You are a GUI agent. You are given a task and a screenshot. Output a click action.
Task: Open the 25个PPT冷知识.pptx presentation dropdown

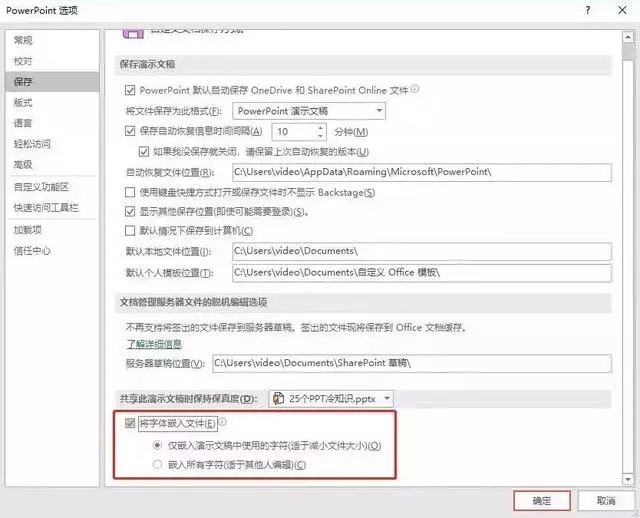tap(331, 399)
